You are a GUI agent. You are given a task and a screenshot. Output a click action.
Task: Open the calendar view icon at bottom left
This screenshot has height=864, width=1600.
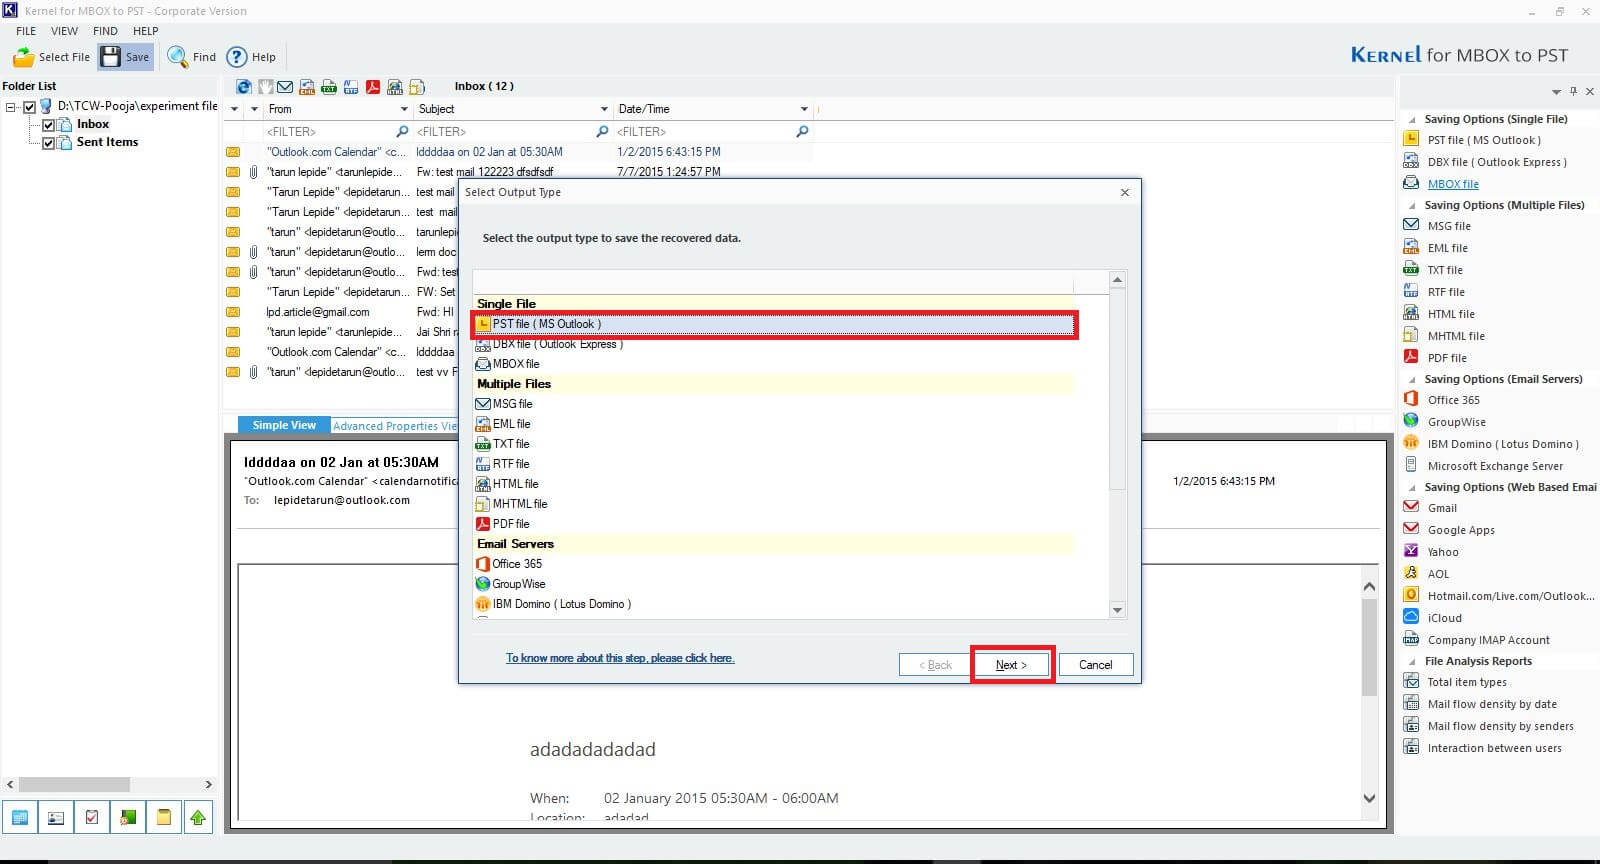[x=20, y=817]
